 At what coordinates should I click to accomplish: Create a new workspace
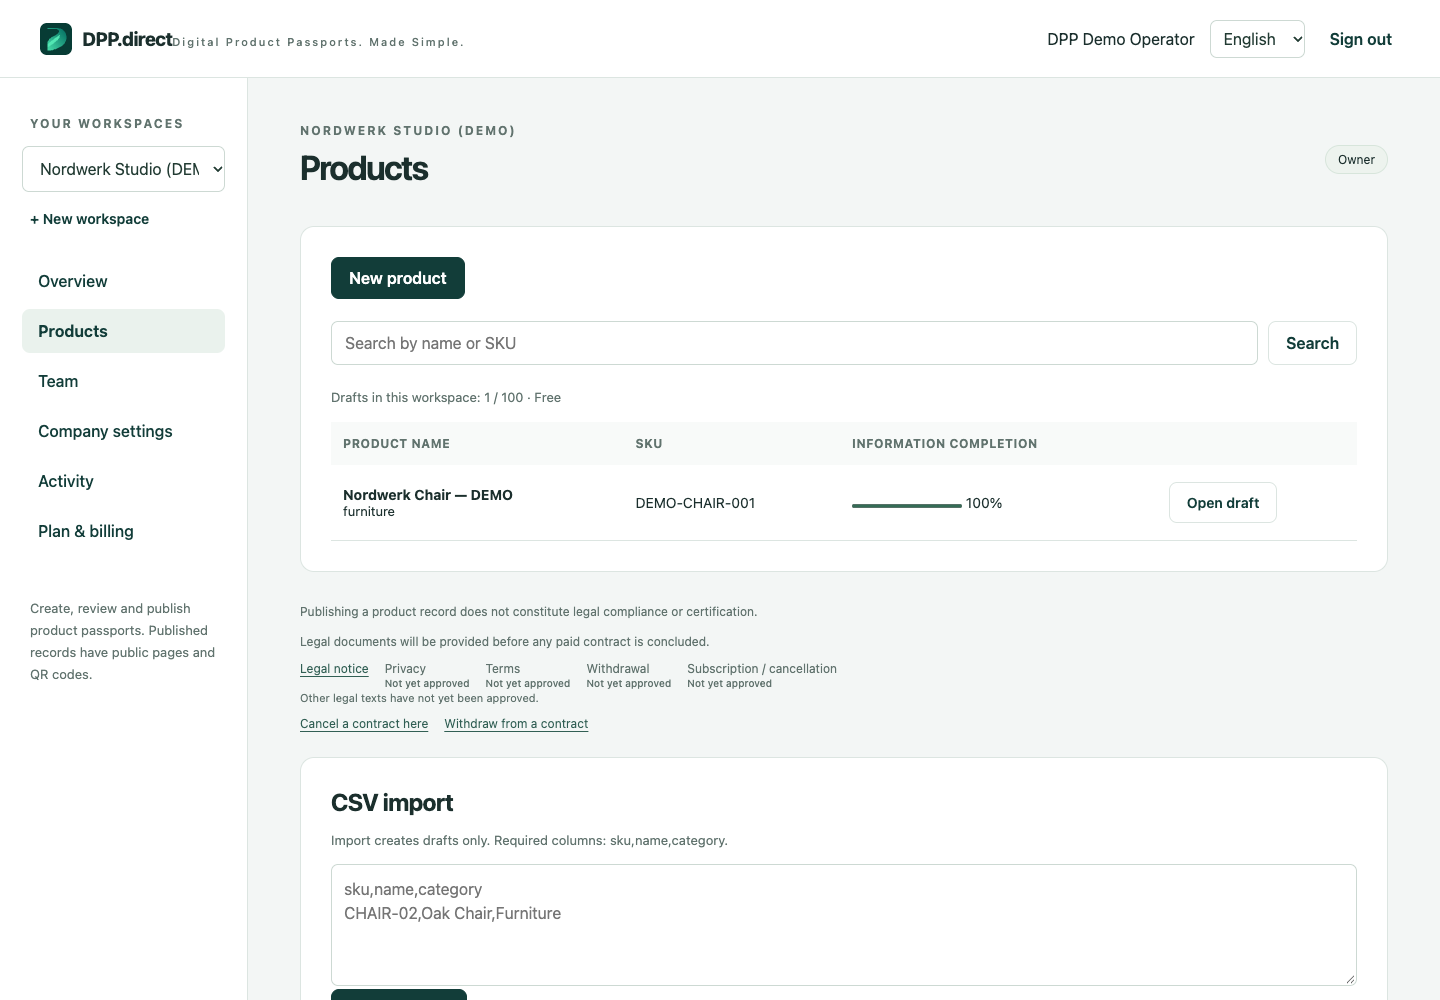pyautogui.click(x=89, y=219)
